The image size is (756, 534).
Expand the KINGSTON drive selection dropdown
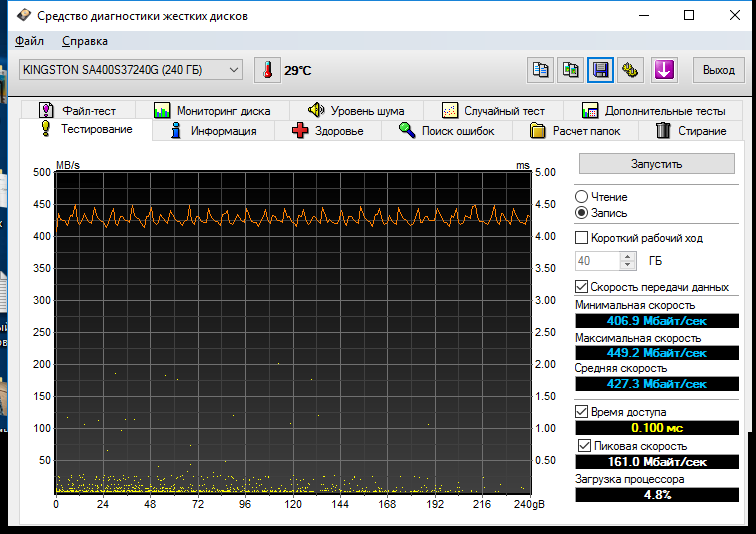pos(234,70)
